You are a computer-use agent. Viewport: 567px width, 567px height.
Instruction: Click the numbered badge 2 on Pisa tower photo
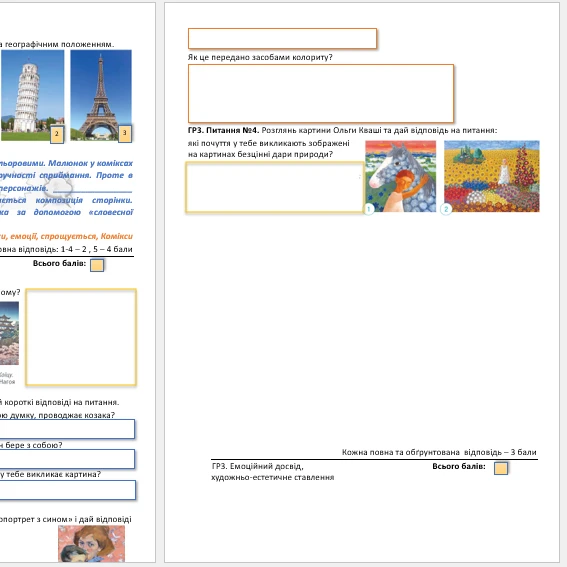57,134
